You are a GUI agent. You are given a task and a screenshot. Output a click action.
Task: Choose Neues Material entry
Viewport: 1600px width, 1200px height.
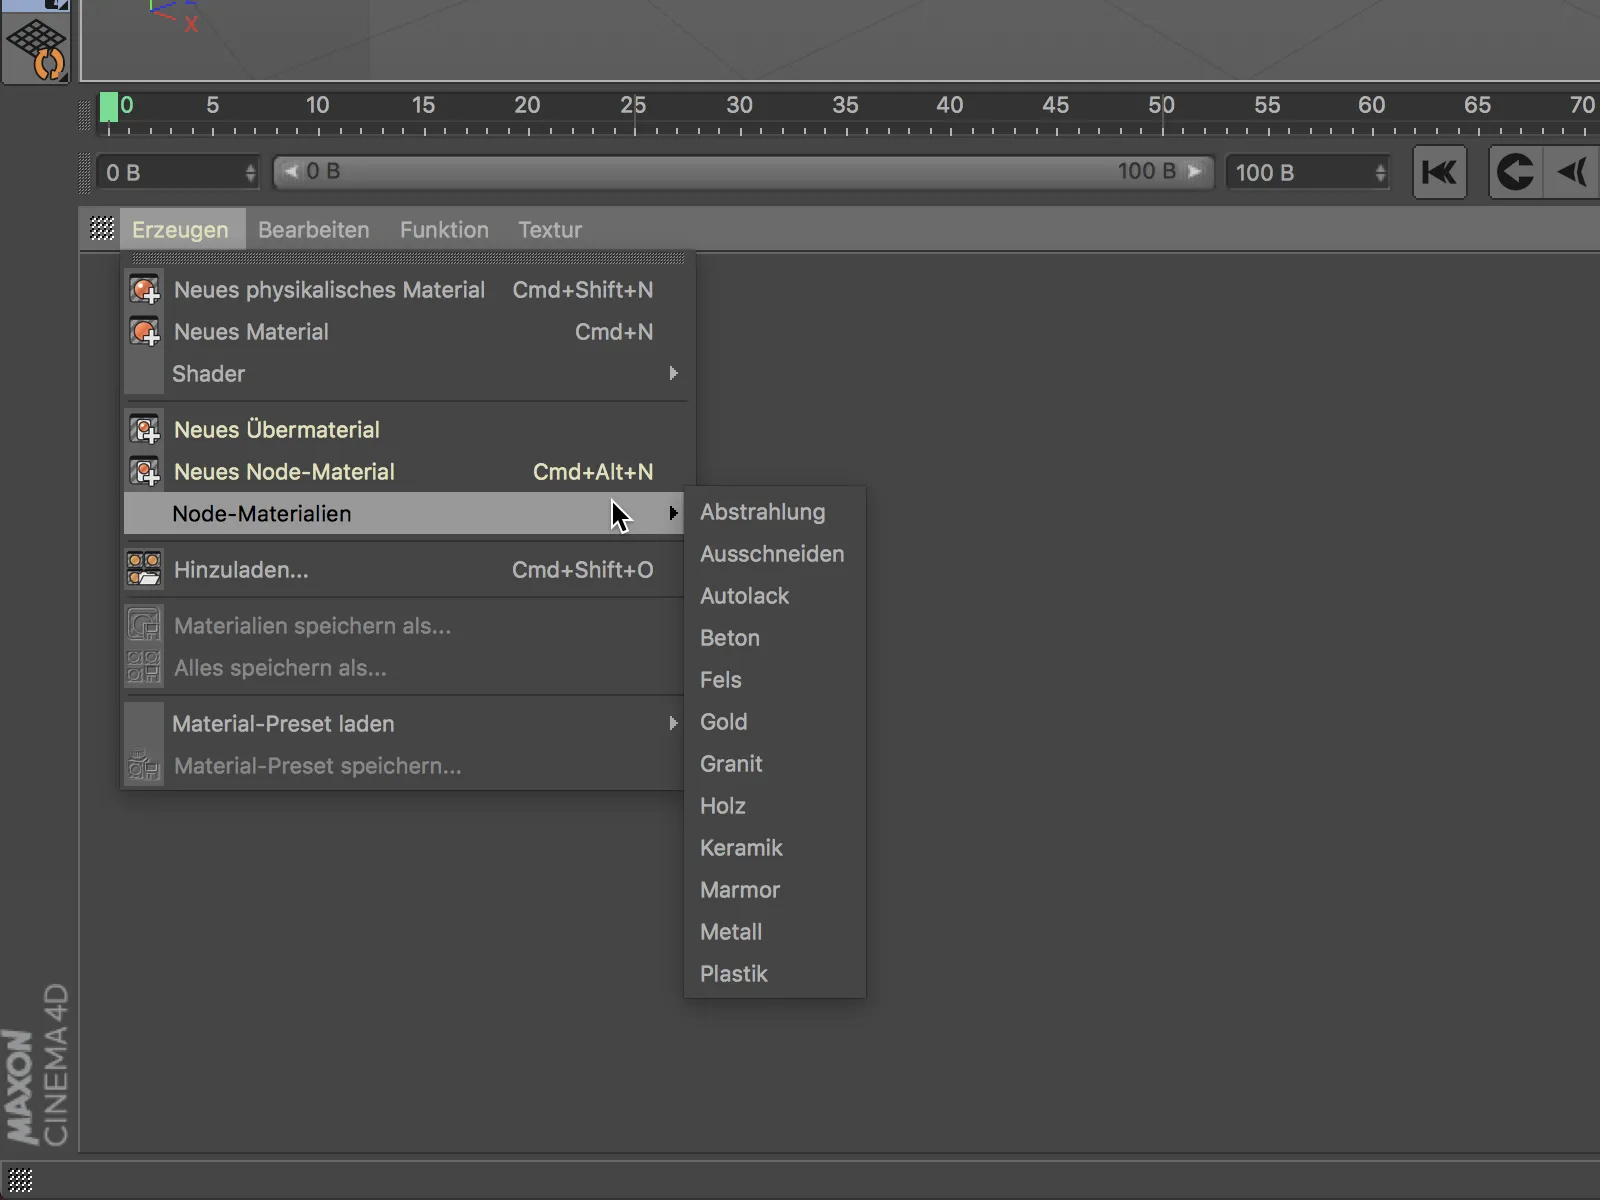[405, 332]
